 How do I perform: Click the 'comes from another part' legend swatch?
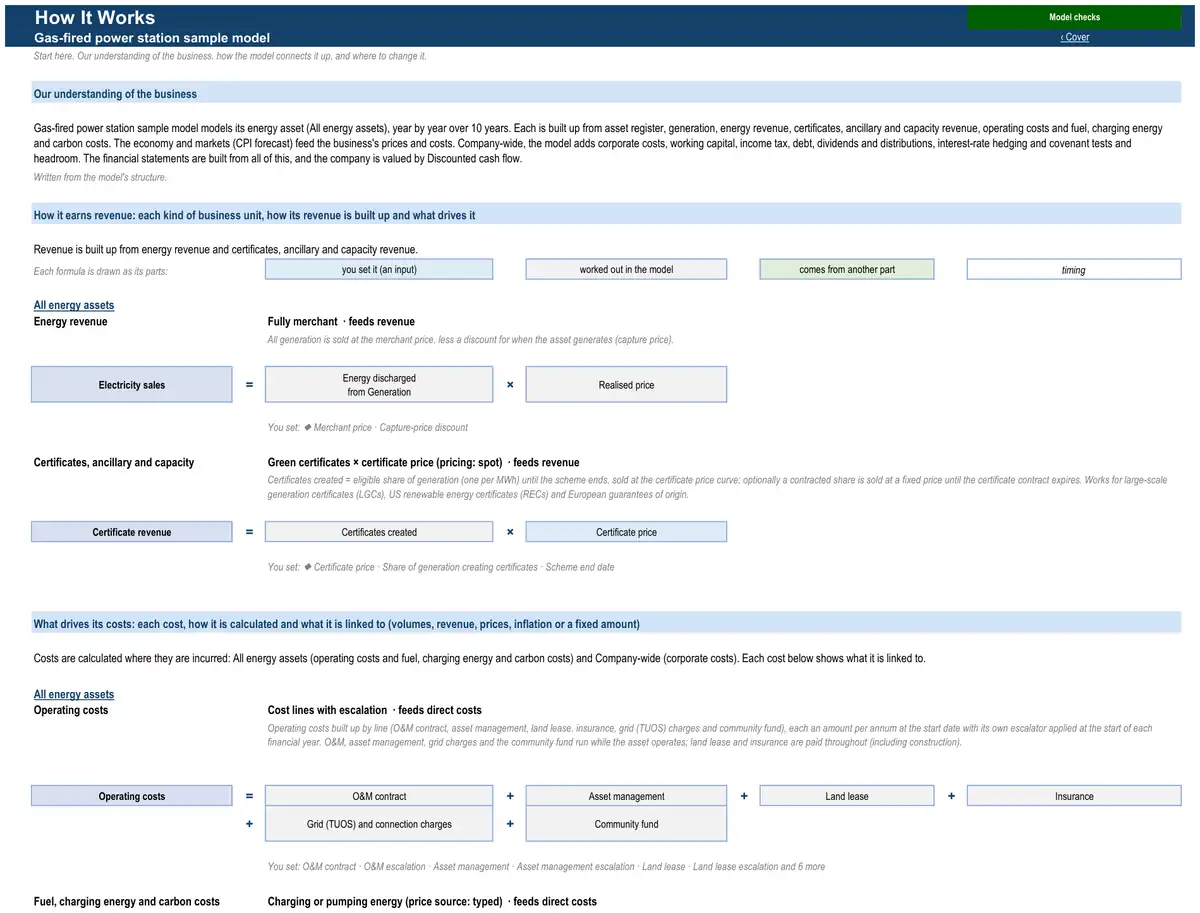[x=847, y=269]
